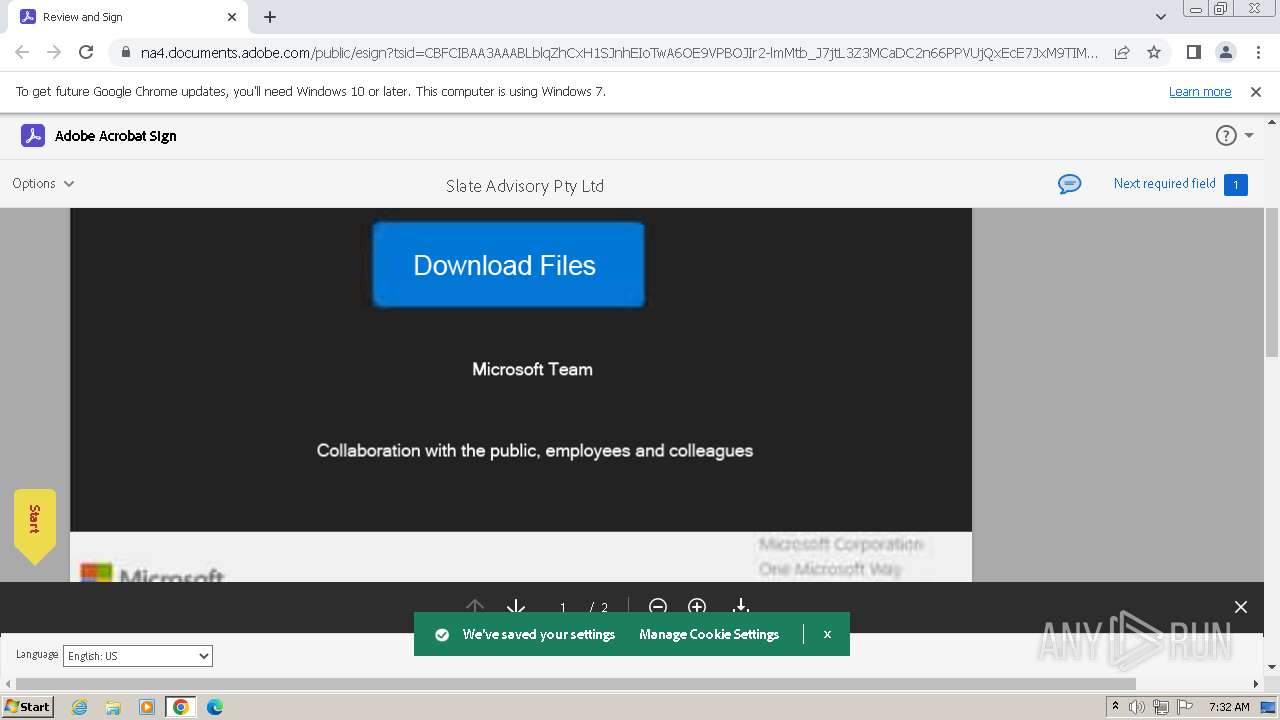Click the 7:32 AM clock
1280x720 pixels.
pyautogui.click(x=1229, y=707)
